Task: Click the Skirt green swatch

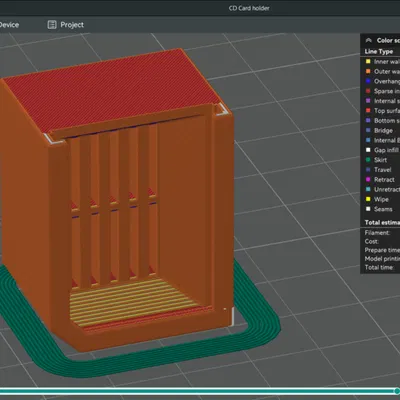Action: 368,160
